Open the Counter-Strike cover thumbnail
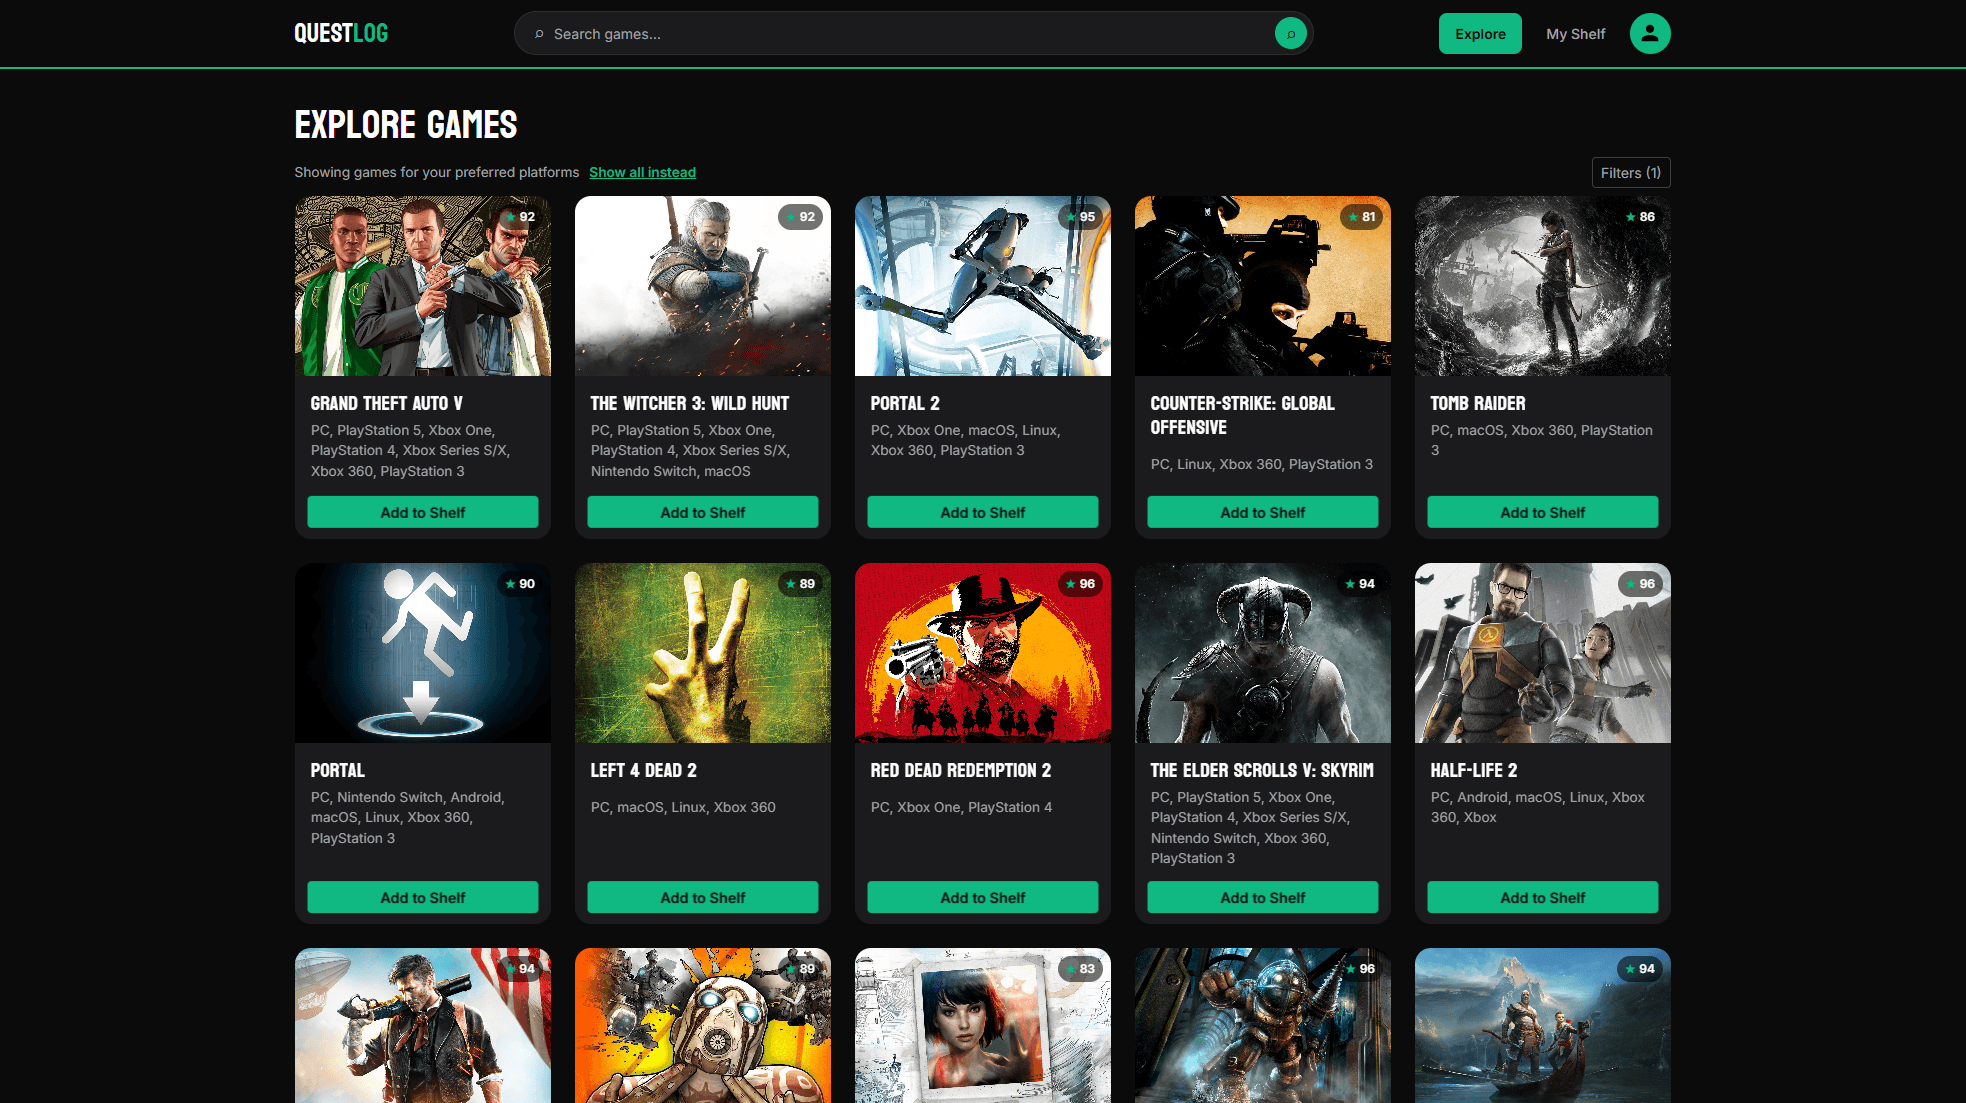Viewport: 1966px width, 1103px height. point(1263,286)
